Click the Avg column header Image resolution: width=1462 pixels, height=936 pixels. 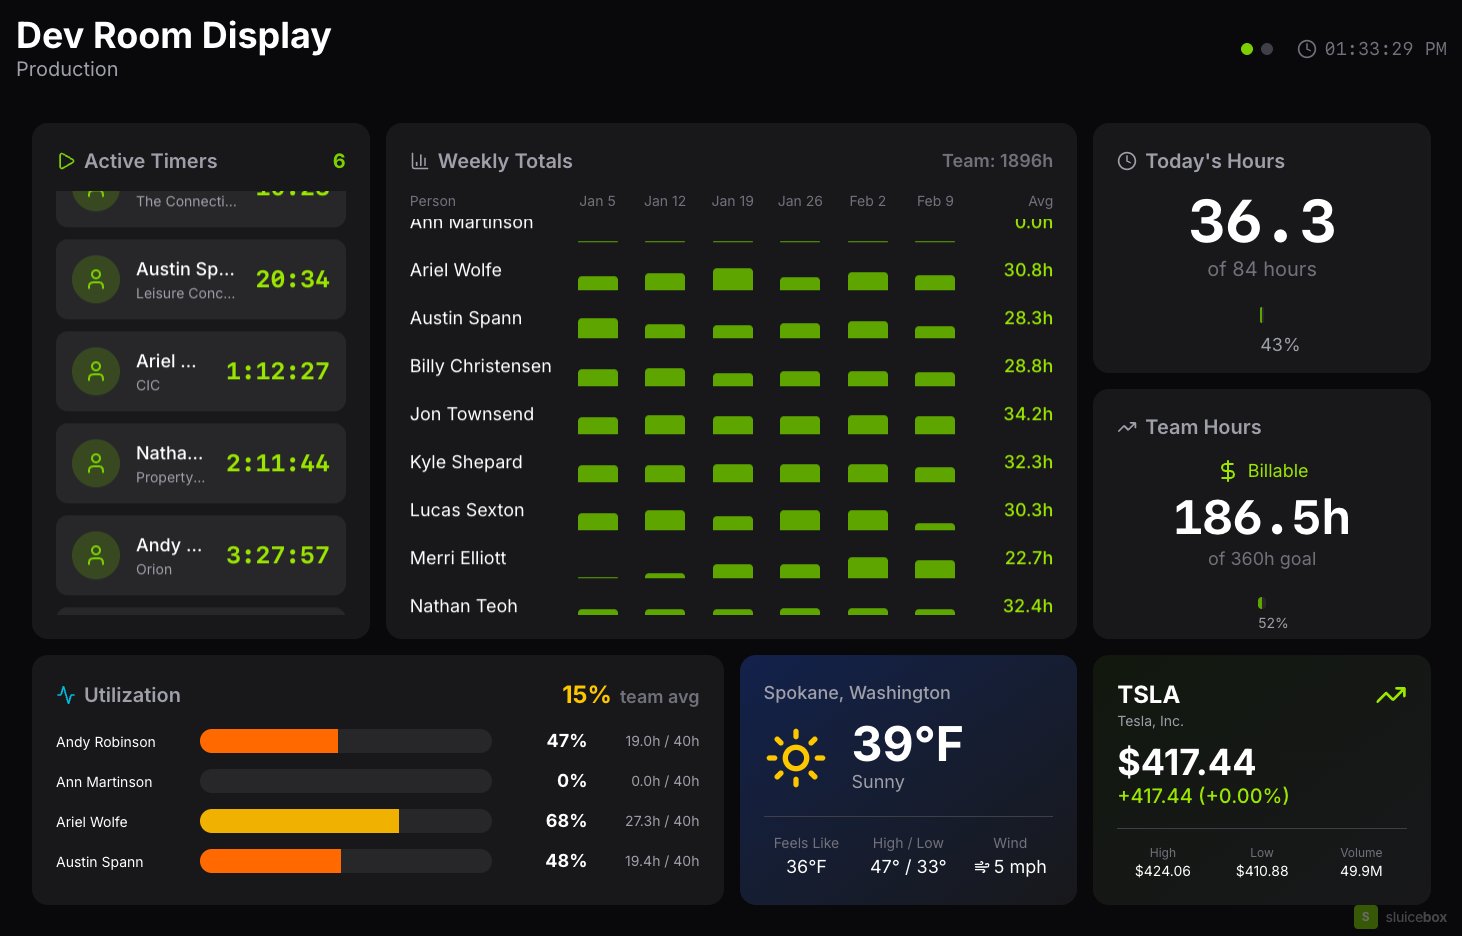click(x=1040, y=201)
